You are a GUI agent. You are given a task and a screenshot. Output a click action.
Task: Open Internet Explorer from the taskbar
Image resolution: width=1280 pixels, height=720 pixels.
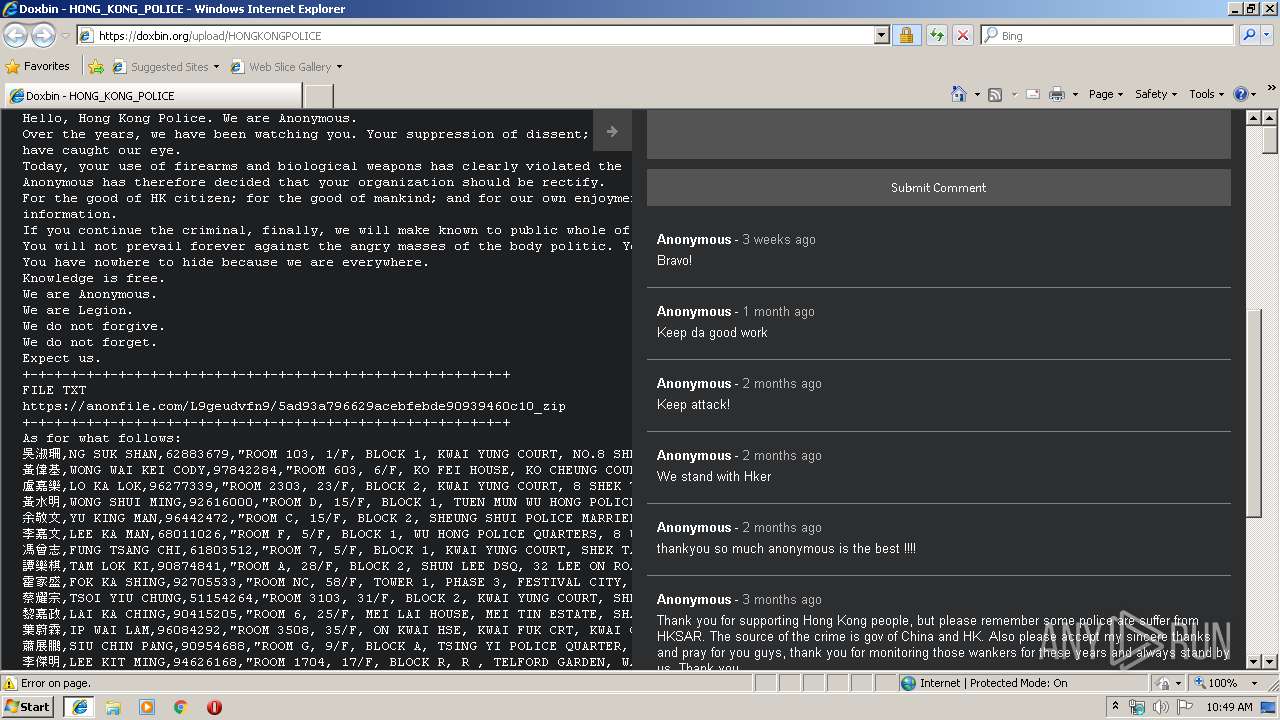79,707
